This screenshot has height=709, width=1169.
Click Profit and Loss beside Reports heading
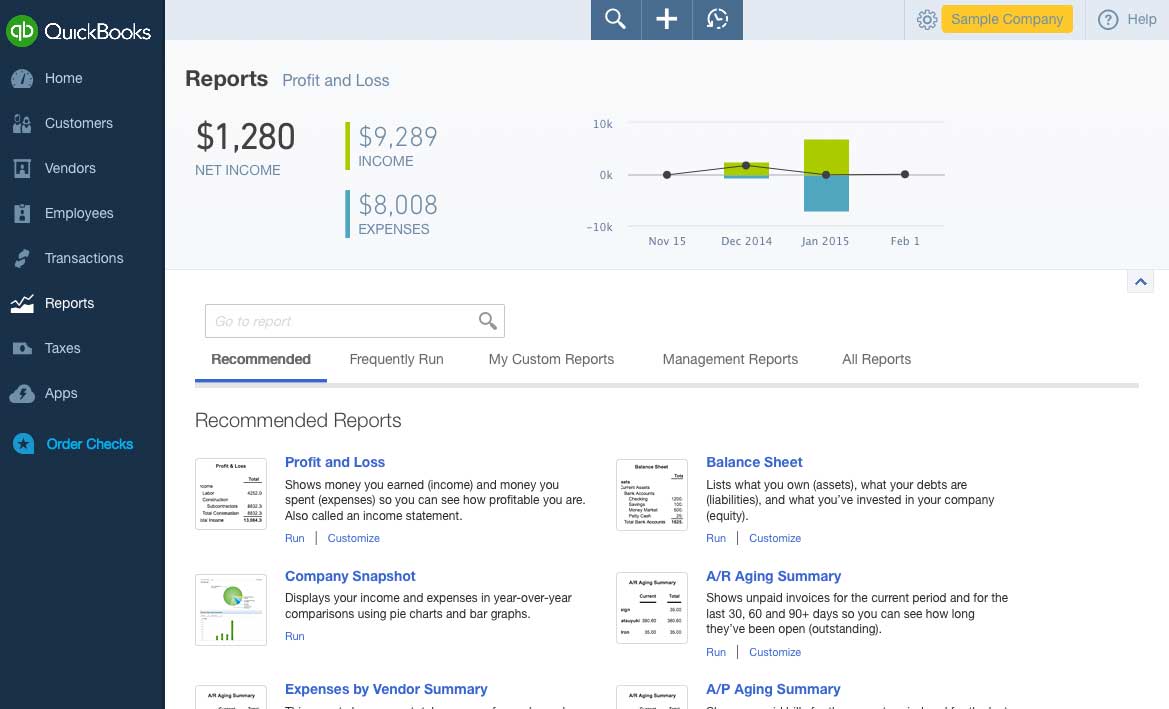335,81
